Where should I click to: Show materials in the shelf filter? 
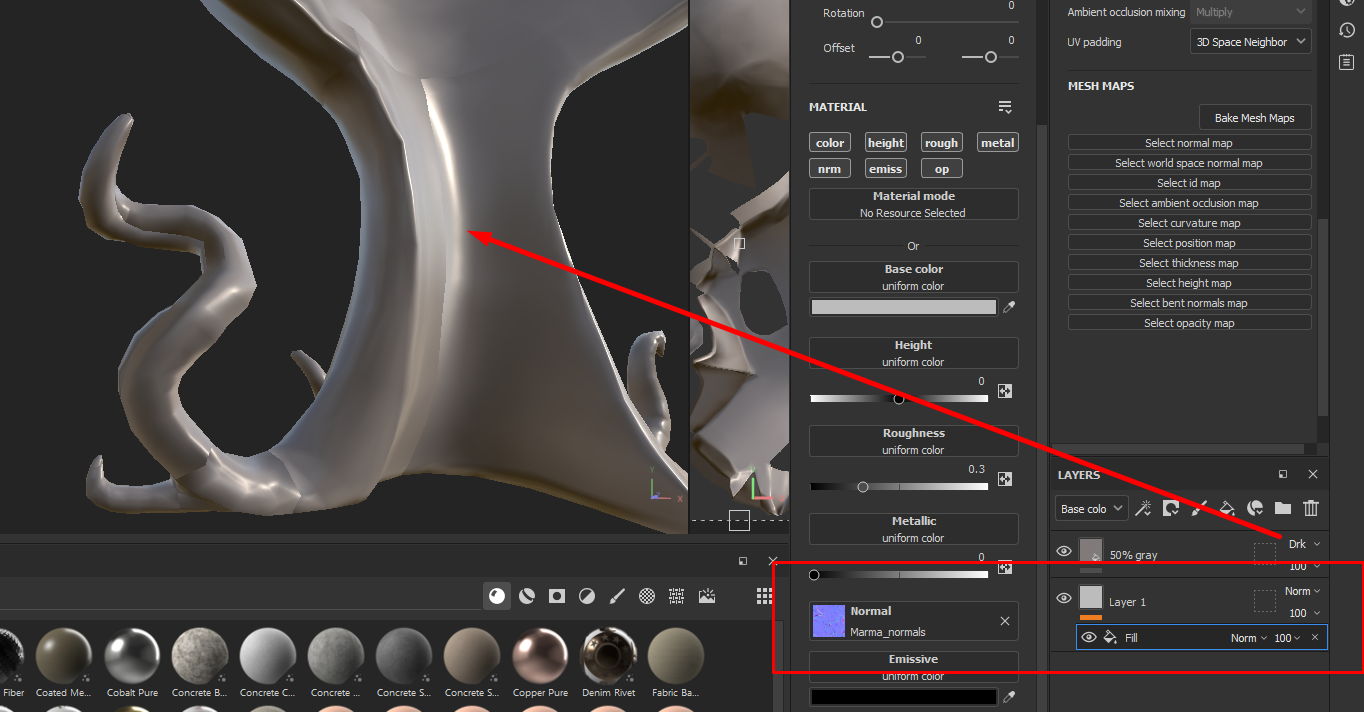tap(497, 596)
